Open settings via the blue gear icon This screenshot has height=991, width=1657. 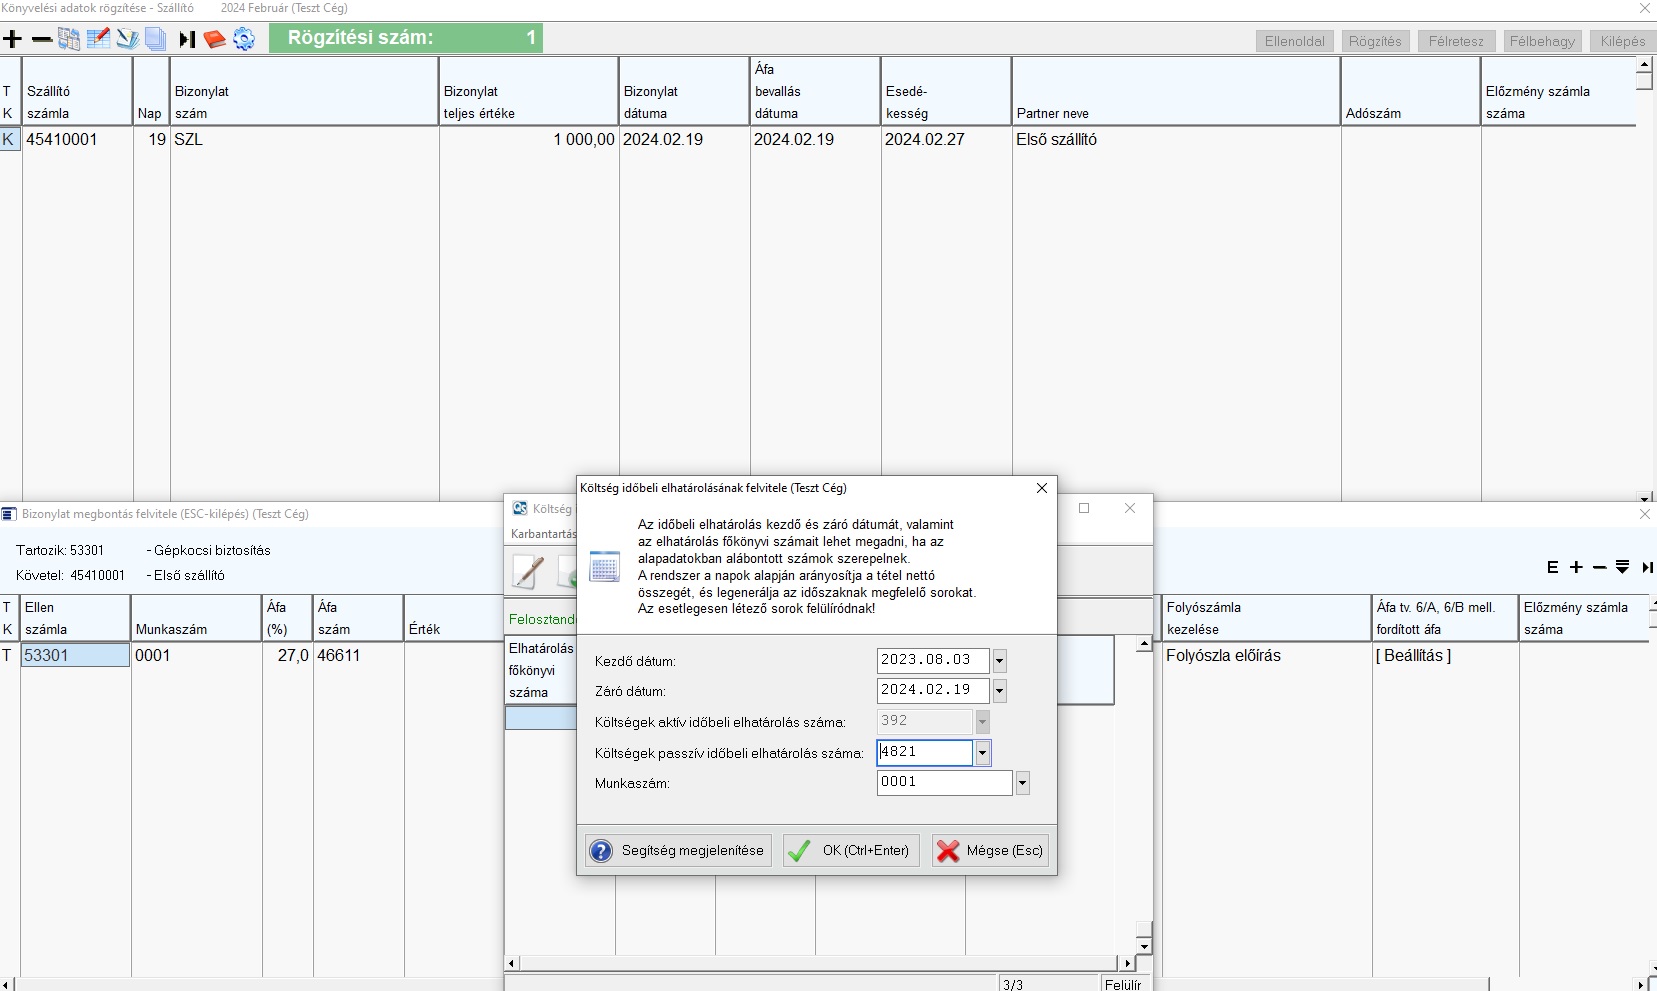coord(244,39)
